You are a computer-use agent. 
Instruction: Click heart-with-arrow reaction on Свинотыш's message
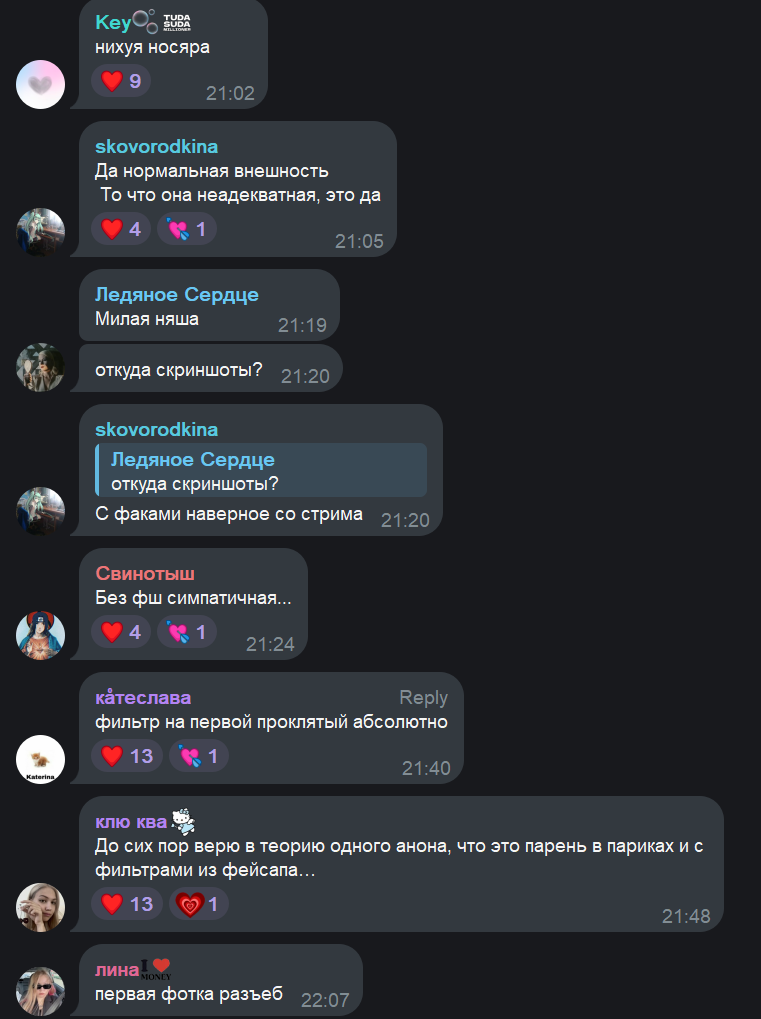pos(187,632)
